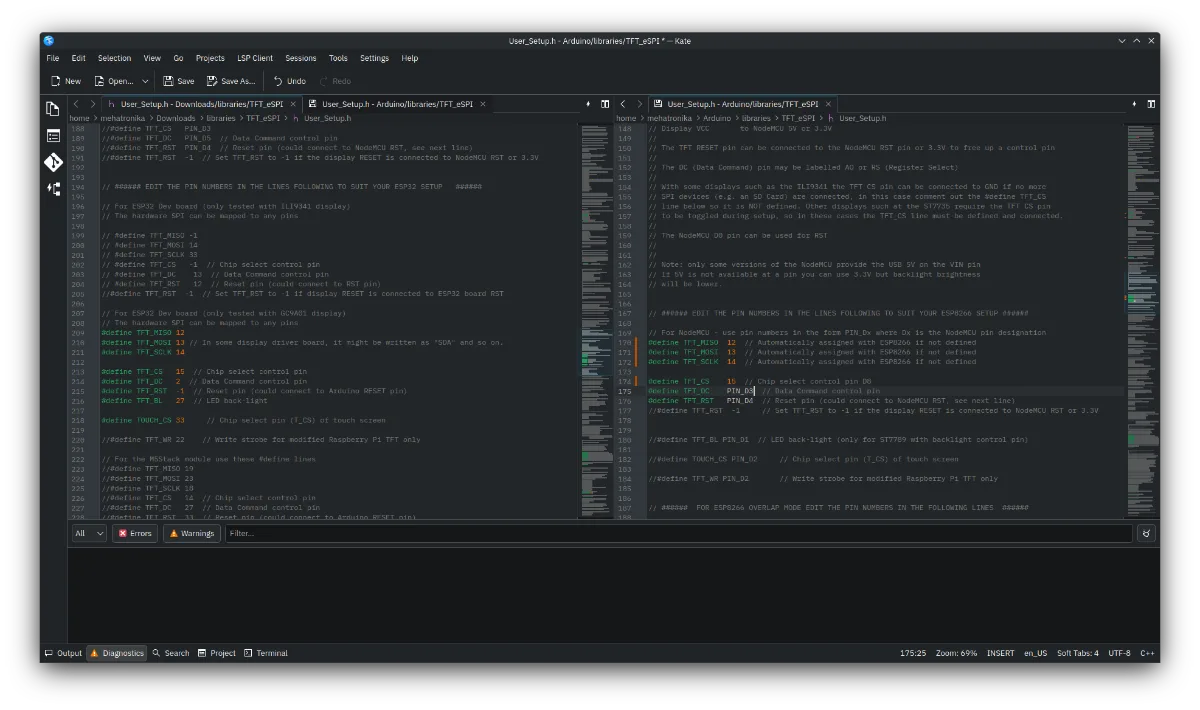Screen dimensions: 1200x710
Task: Click the clear diagnostics icon beside Filter
Action: (1146, 534)
